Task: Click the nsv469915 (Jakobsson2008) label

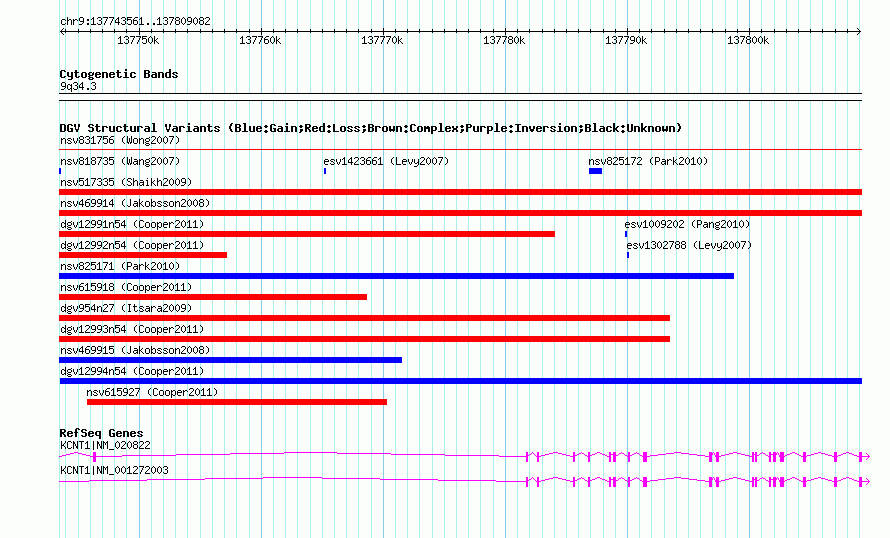Action: pyautogui.click(x=135, y=350)
